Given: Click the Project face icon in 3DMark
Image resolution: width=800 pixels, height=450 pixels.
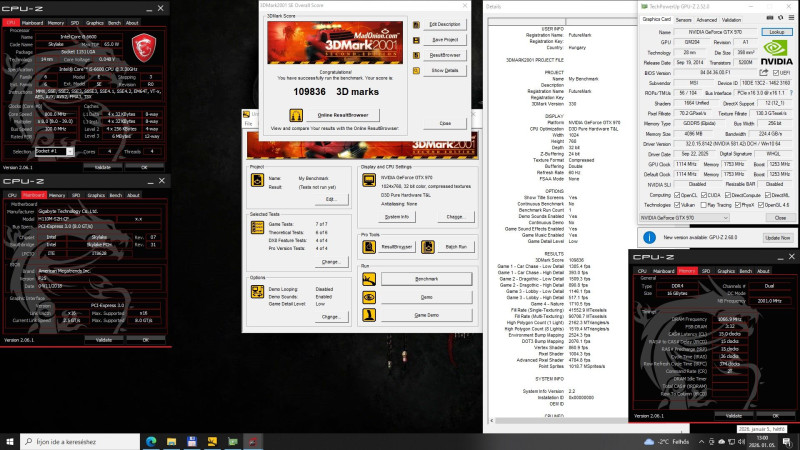Looking at the screenshot, I should (x=257, y=180).
